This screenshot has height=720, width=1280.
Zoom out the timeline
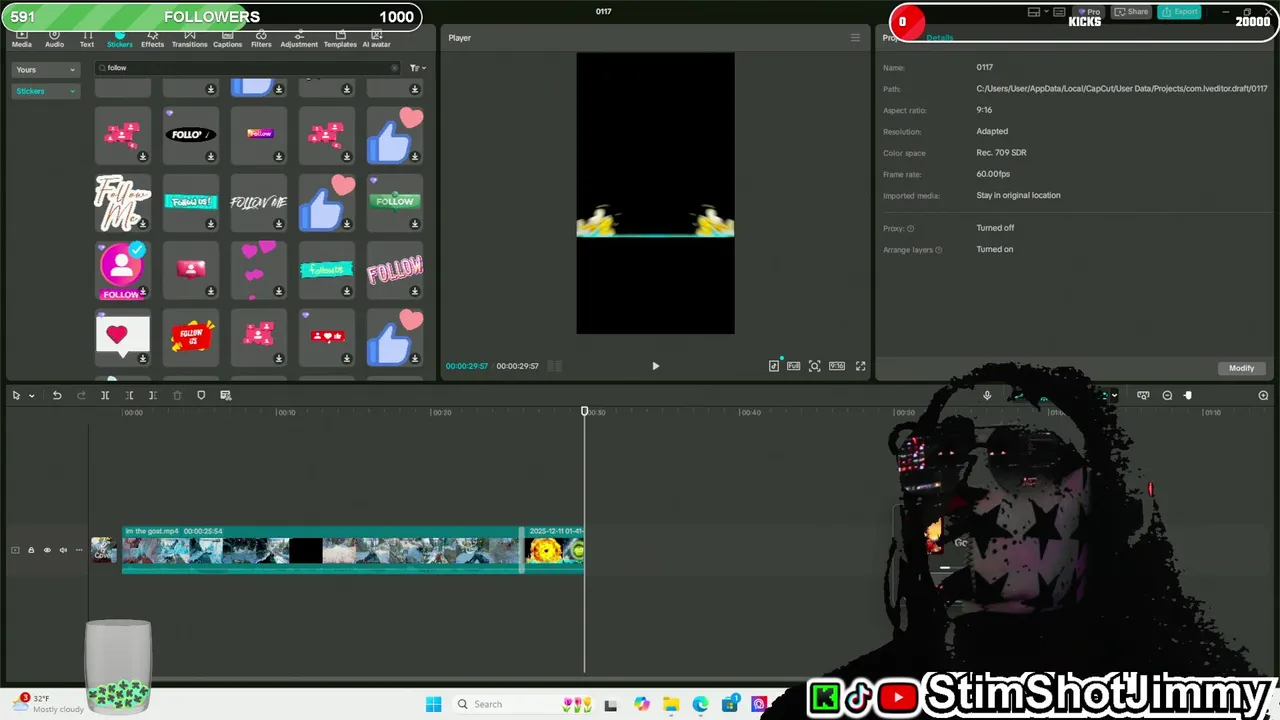(x=1167, y=395)
